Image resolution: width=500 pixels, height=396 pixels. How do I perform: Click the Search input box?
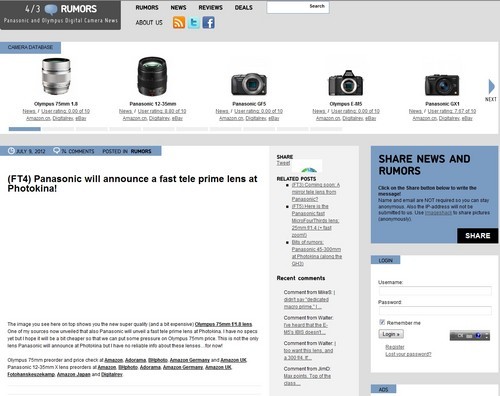(298, 7)
